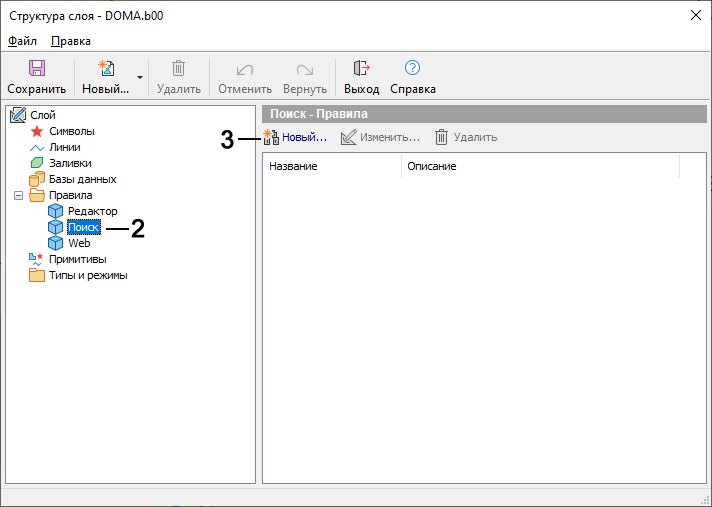Select the Web rules item
Viewport: 712px width, 507px height.
[79, 243]
